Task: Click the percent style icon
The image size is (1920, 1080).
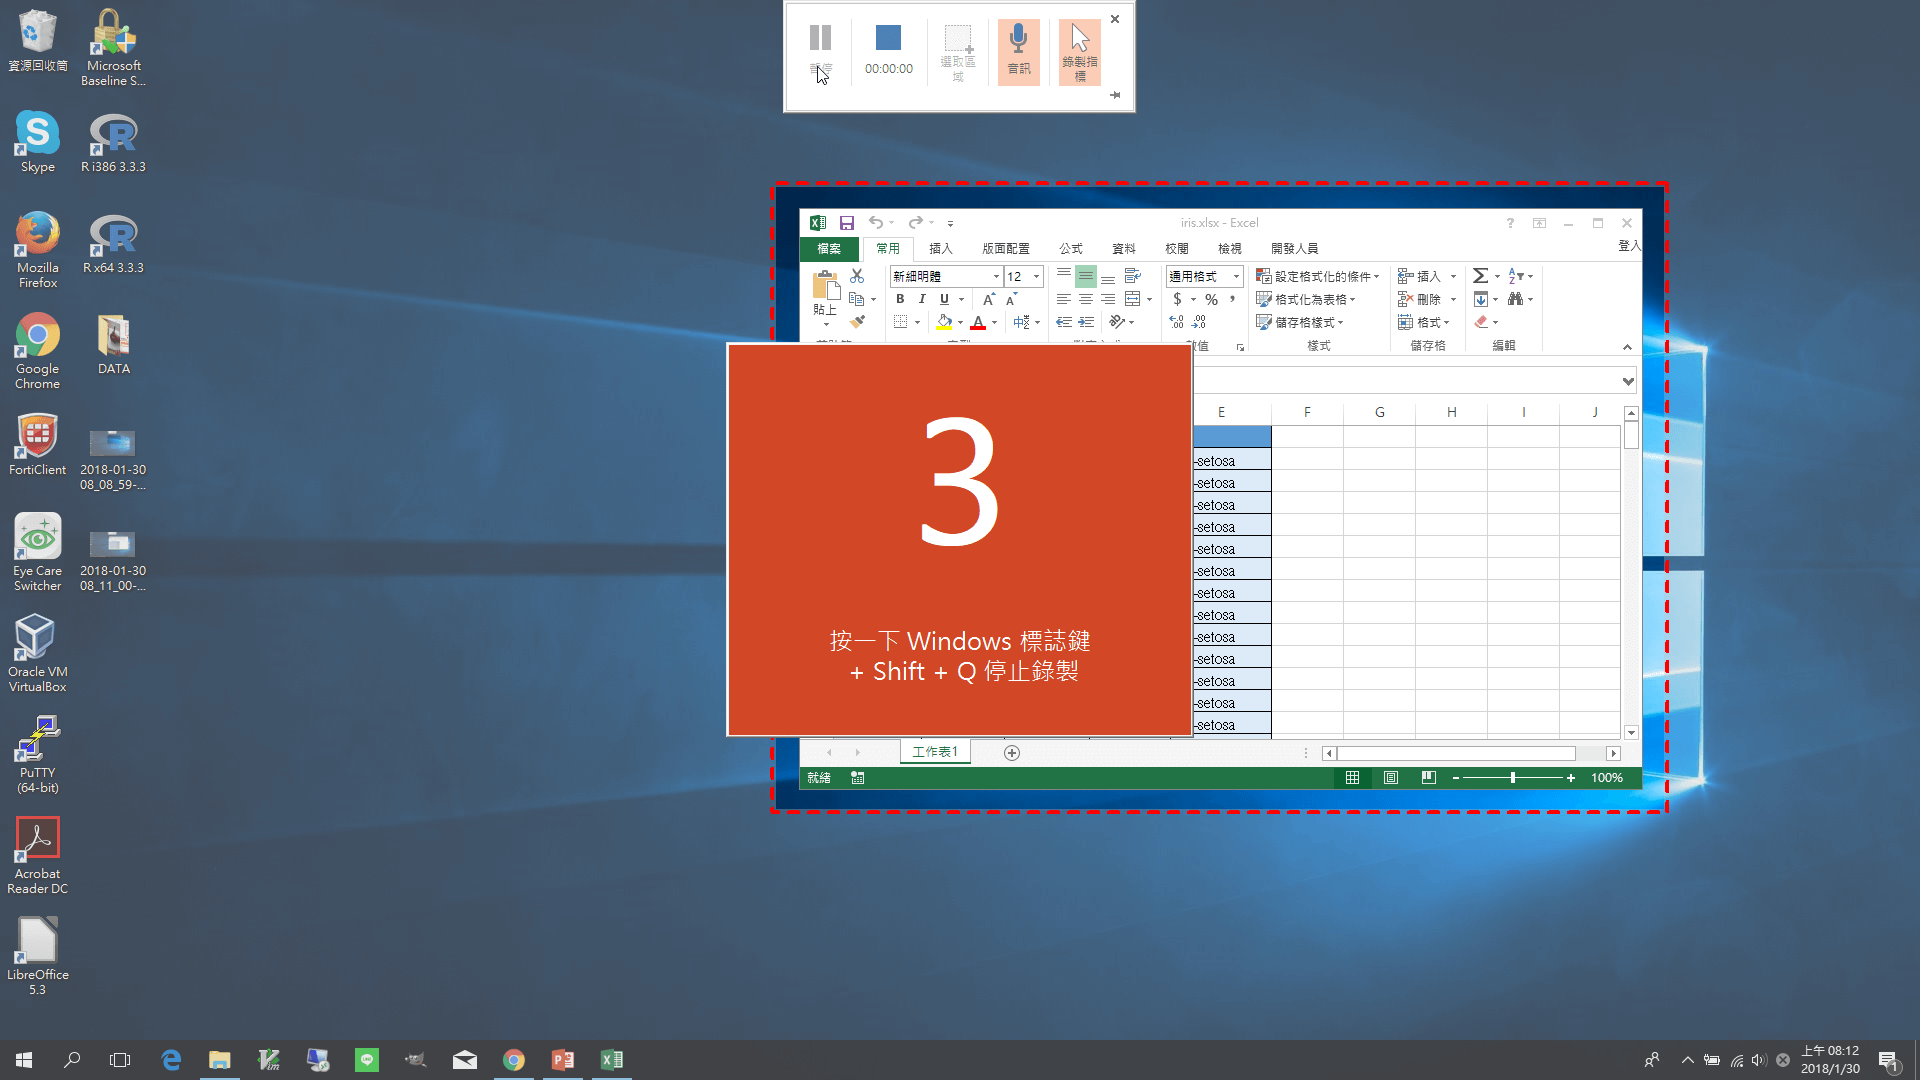Action: [1211, 299]
